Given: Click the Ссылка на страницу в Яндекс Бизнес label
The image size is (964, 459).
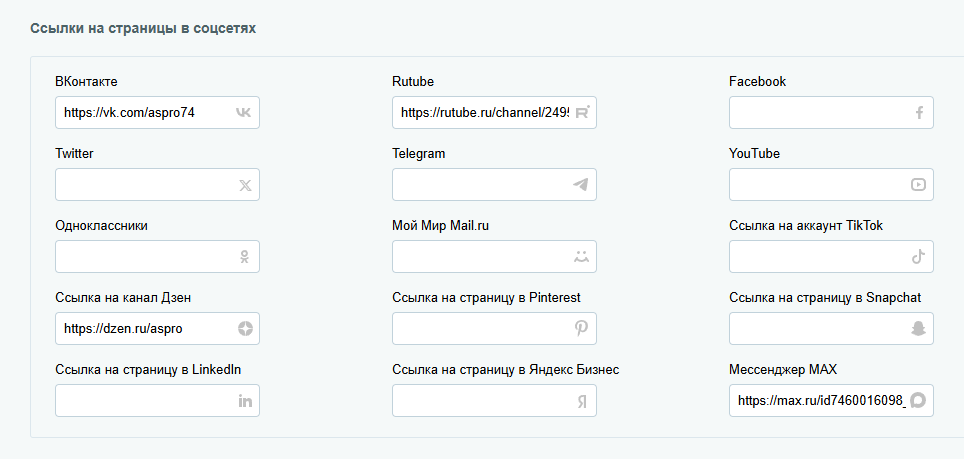Looking at the screenshot, I should click(505, 370).
